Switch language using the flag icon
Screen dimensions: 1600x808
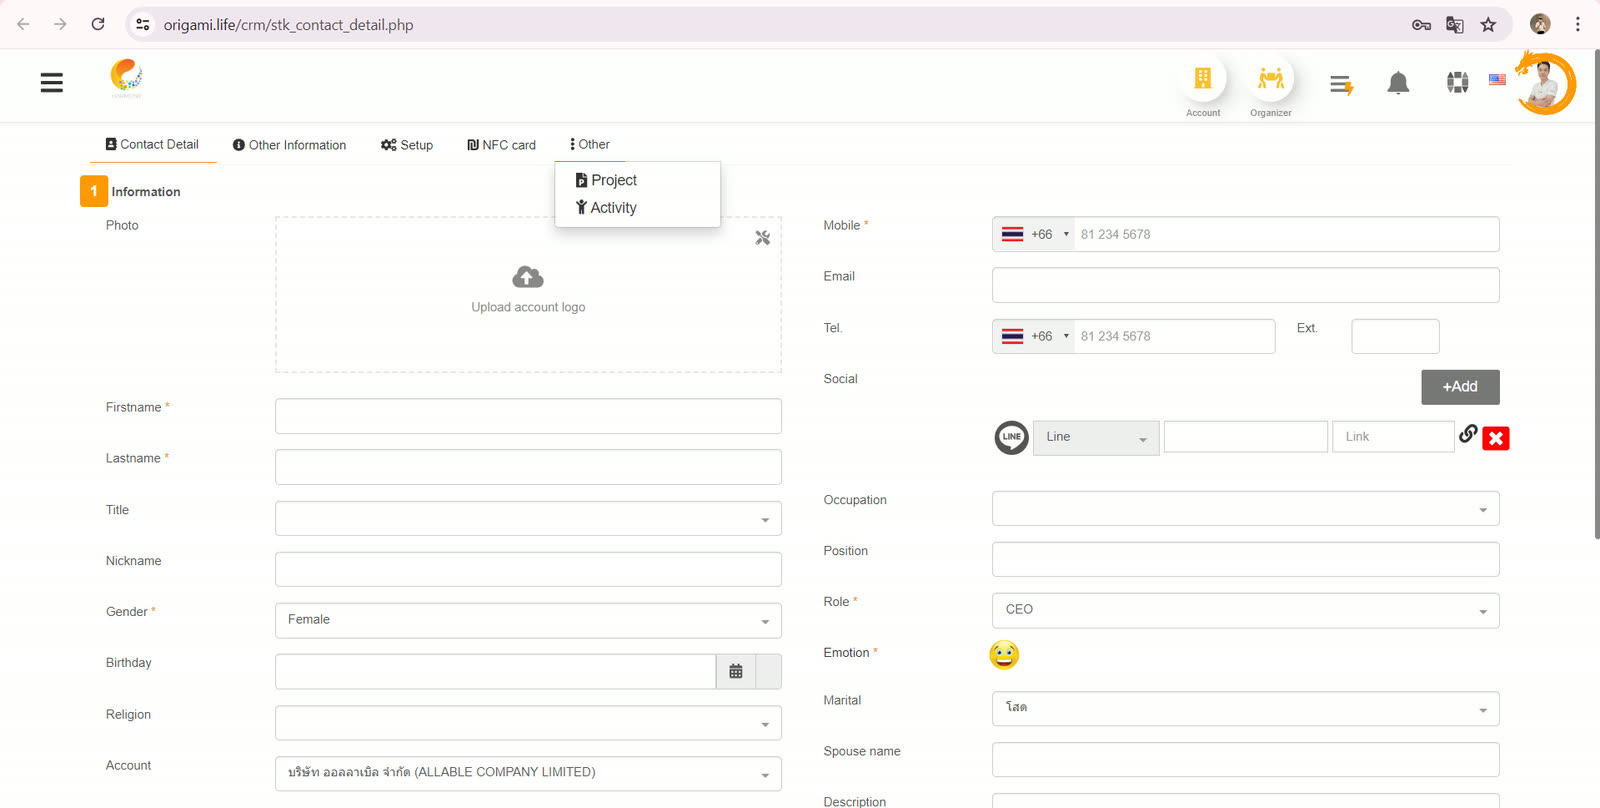coord(1497,80)
